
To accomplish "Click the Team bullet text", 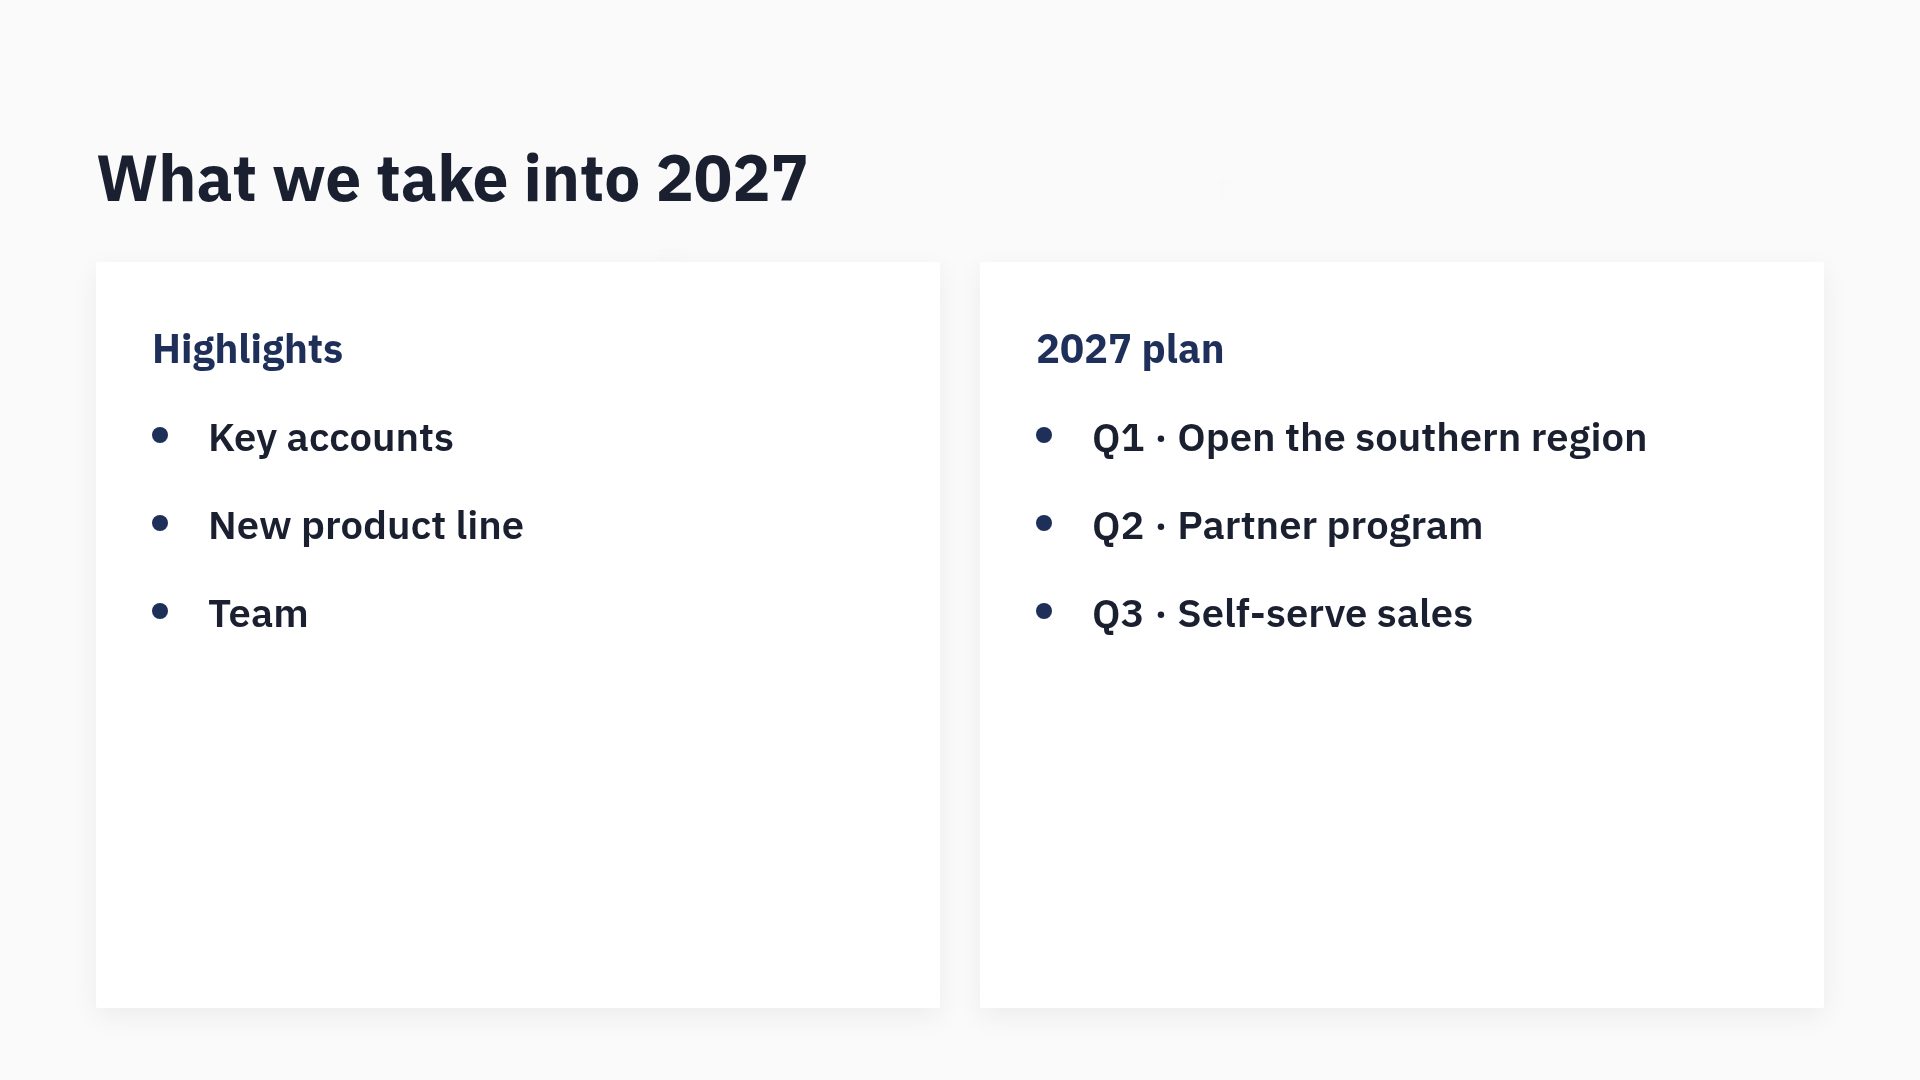I will (258, 614).
